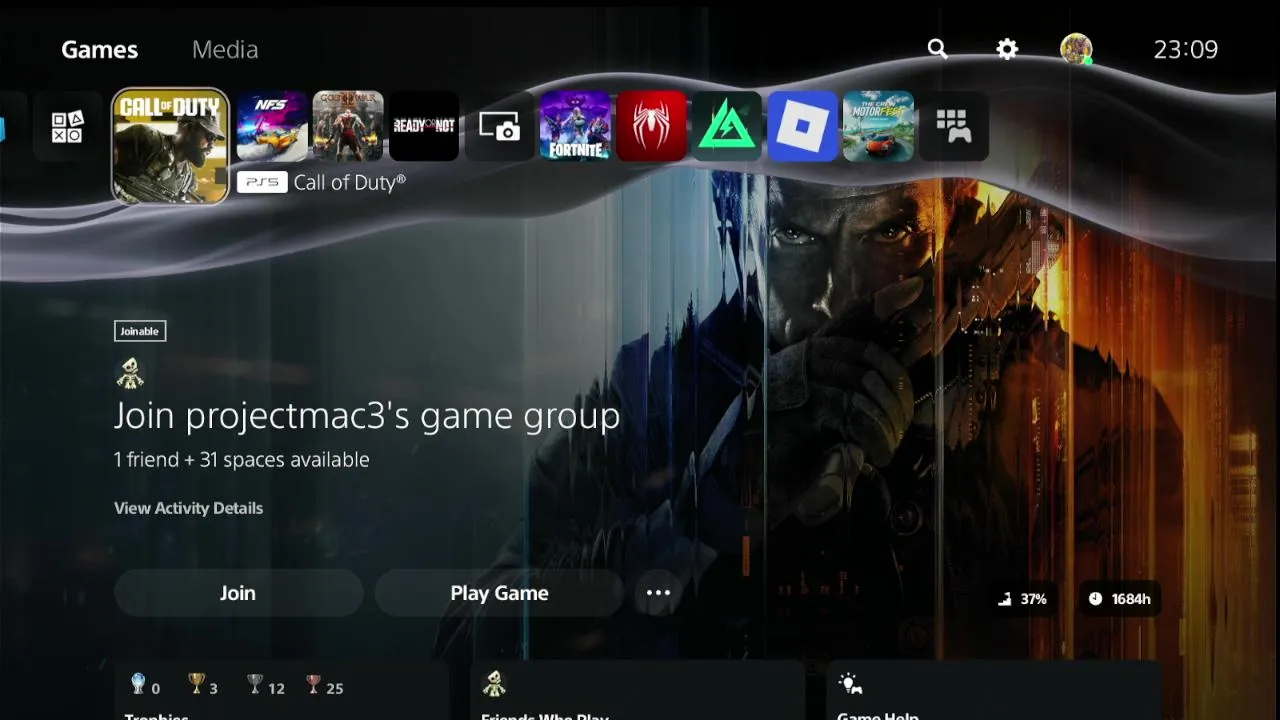Select The Crew Motorfest tile
The image size is (1280, 720).
coord(878,126)
